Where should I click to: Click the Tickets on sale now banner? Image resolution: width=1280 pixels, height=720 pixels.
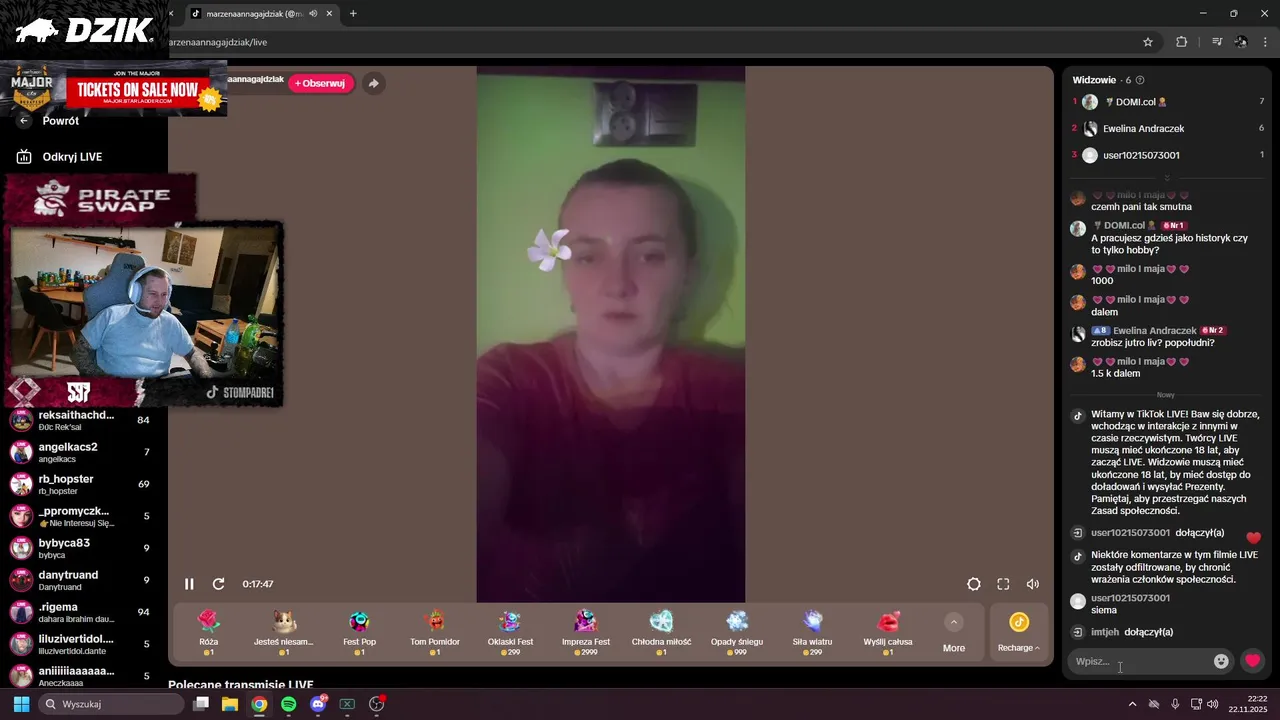[113, 89]
